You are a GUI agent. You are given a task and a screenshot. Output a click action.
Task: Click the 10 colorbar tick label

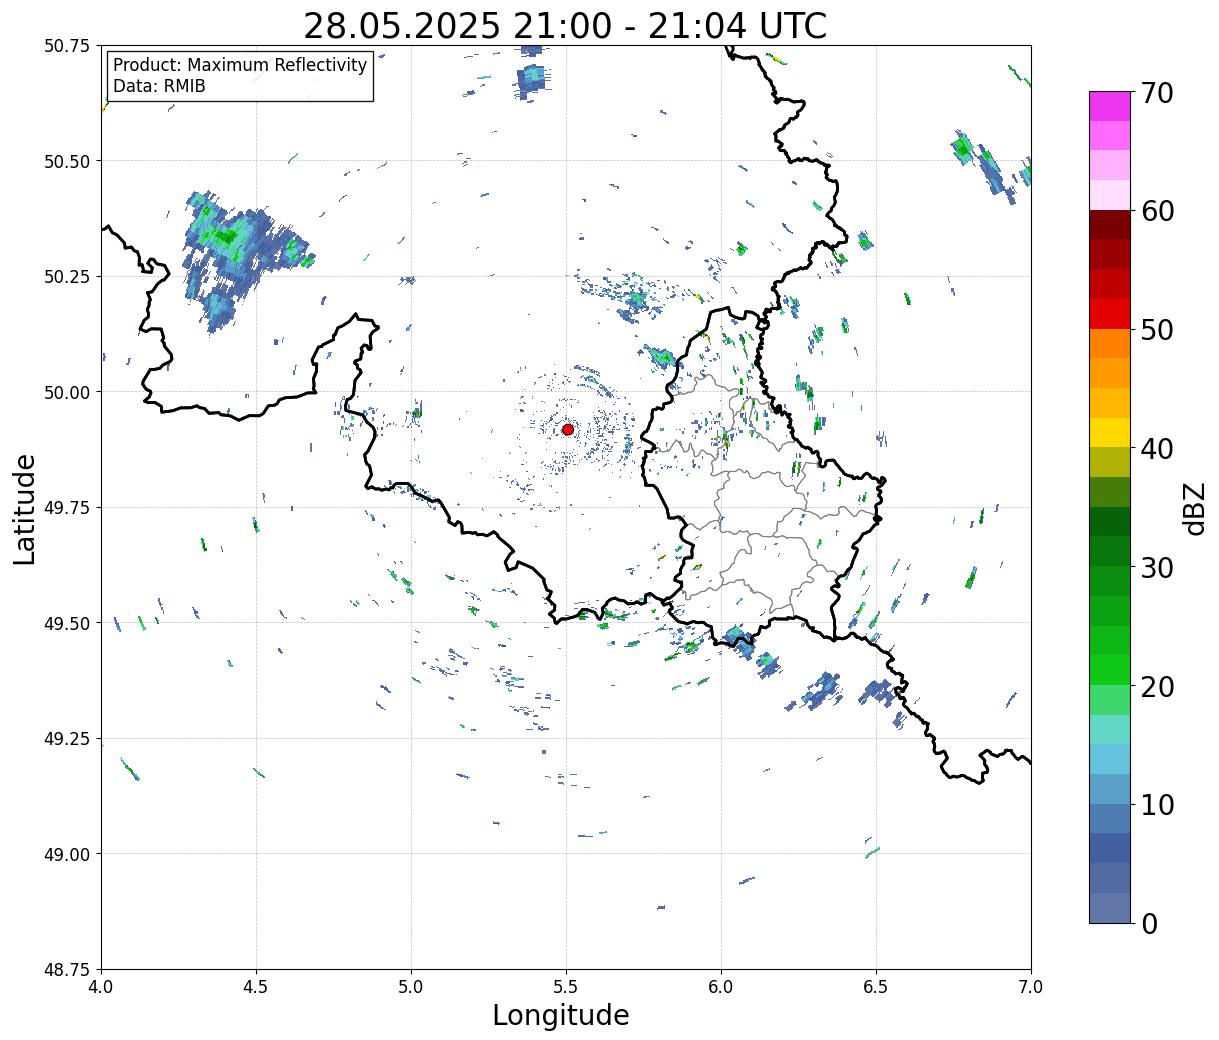pos(1157,804)
